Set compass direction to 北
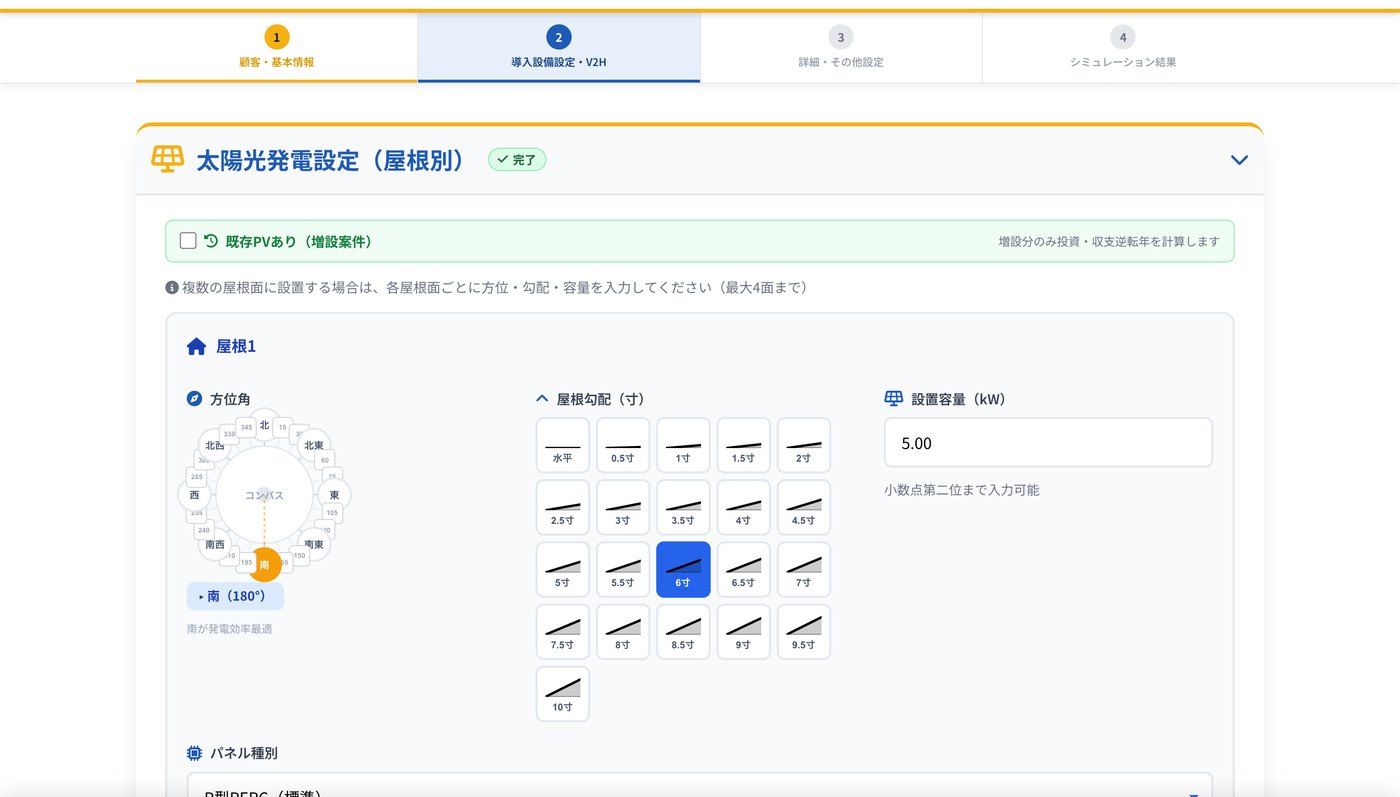This screenshot has height=797, width=1400. point(264,425)
